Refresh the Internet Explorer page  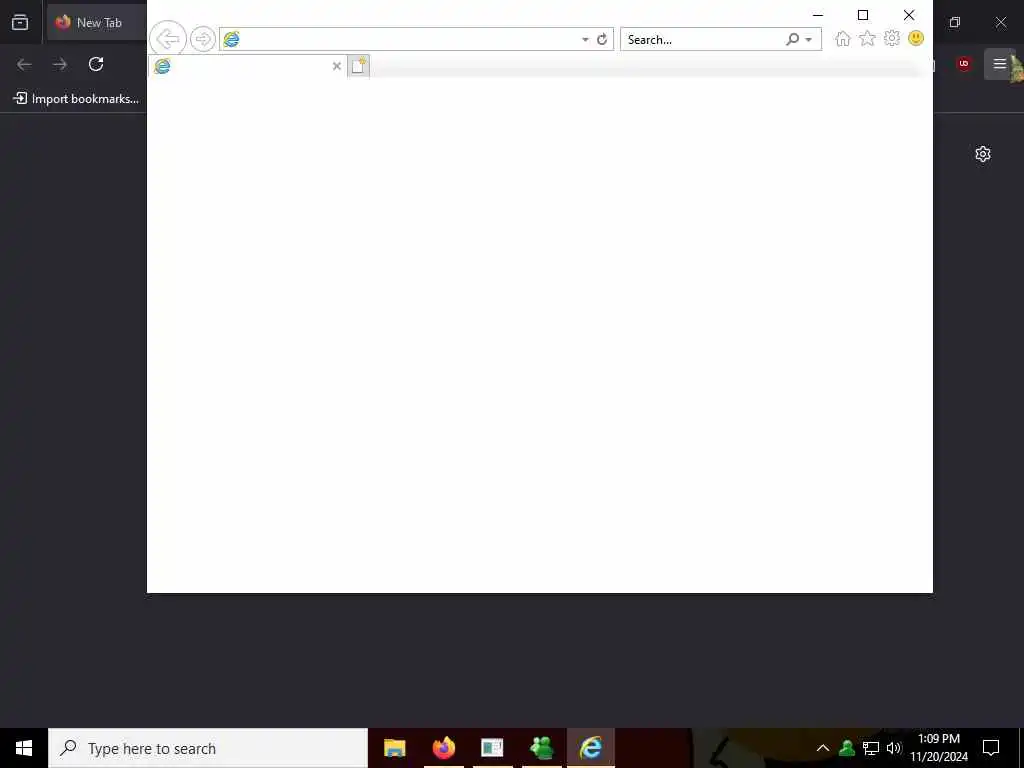601,39
